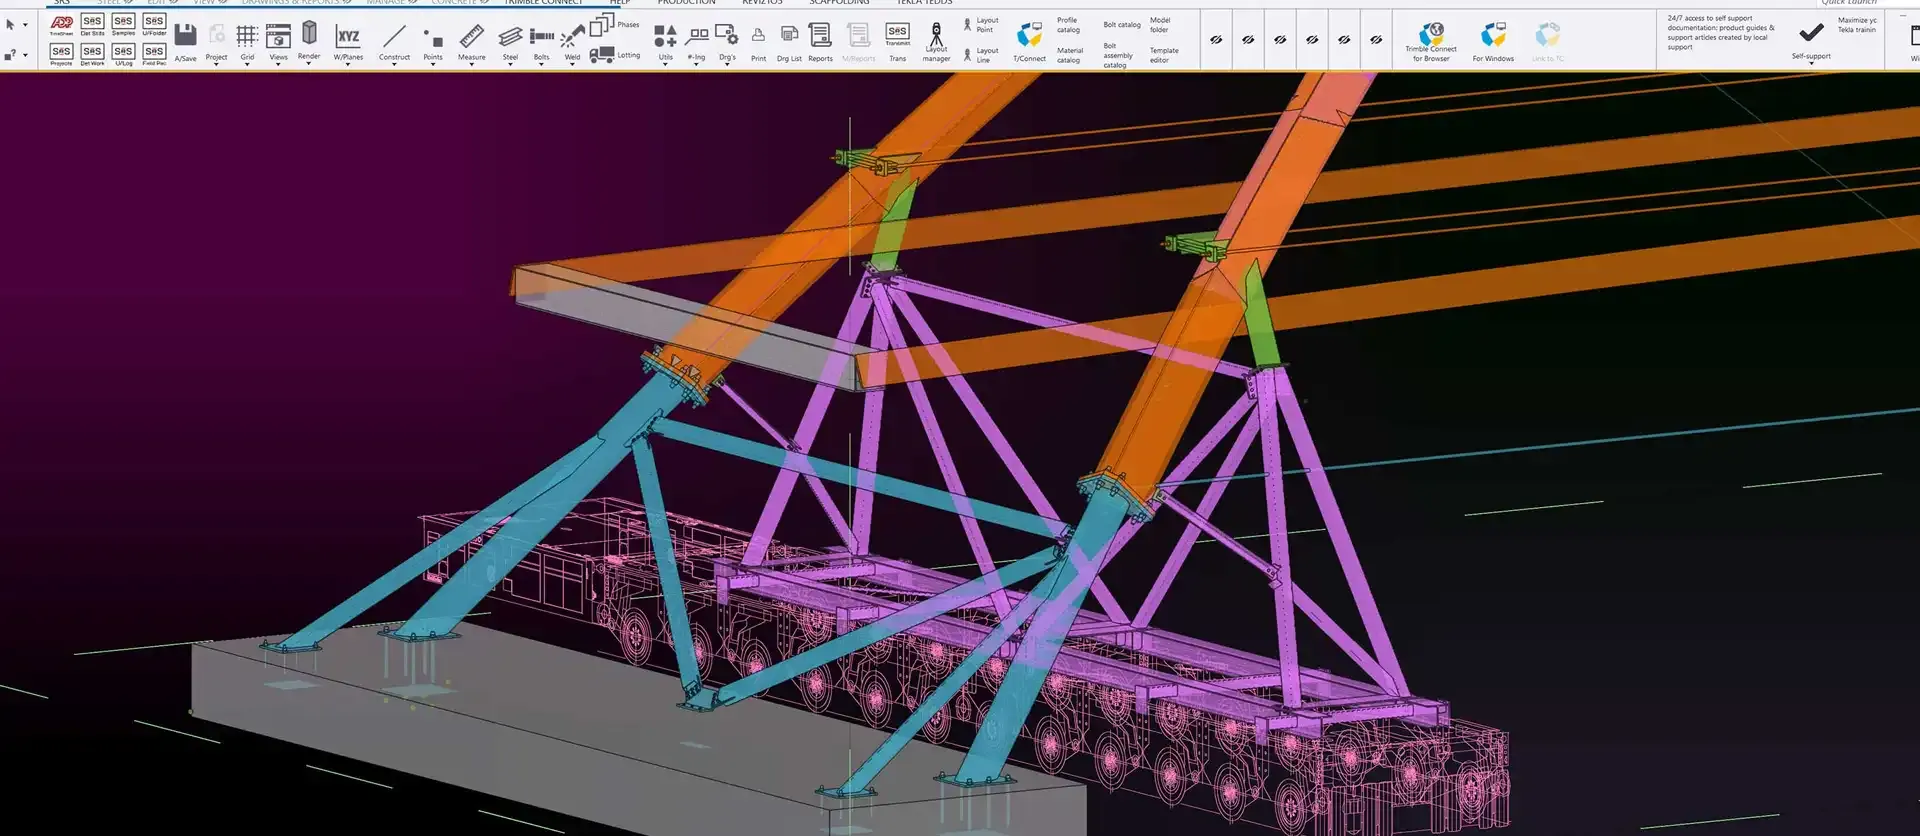Open the Reports icon

820,36
